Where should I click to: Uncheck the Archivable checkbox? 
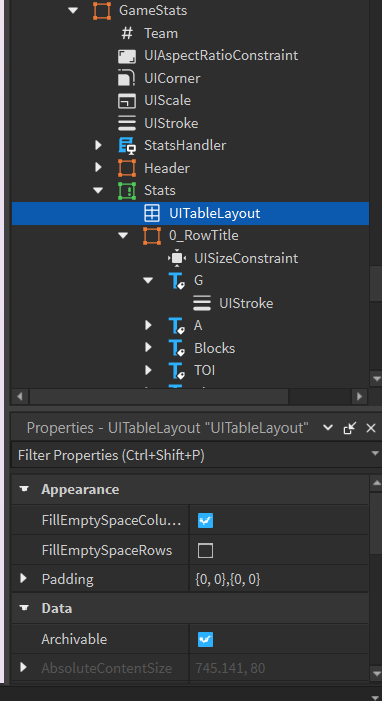[205, 639]
